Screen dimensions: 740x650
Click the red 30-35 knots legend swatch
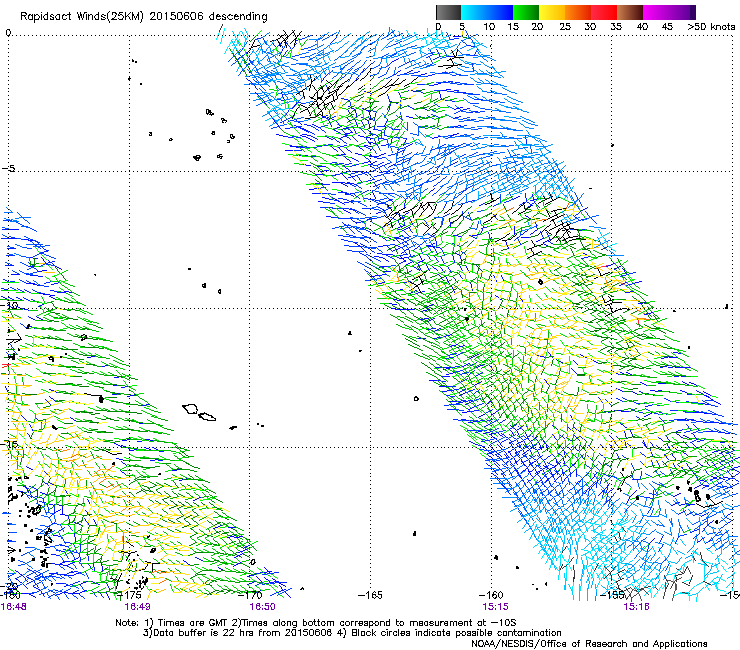pos(604,12)
